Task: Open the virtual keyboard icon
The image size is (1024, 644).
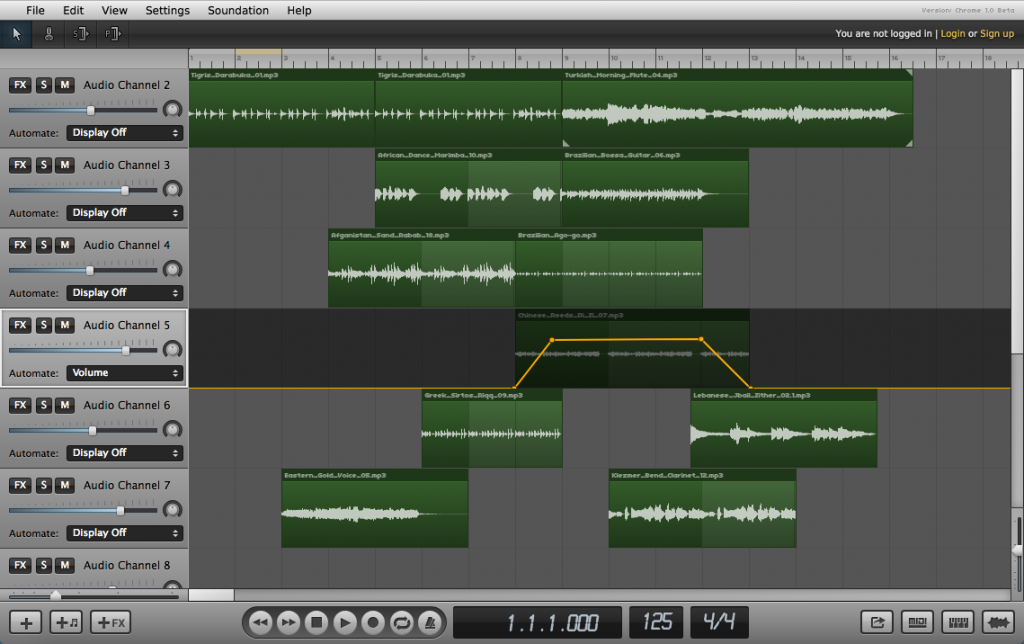Action: click(957, 622)
